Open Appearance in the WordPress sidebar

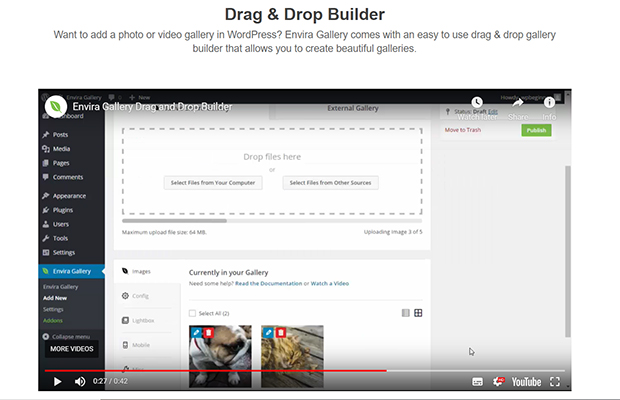(x=69, y=196)
